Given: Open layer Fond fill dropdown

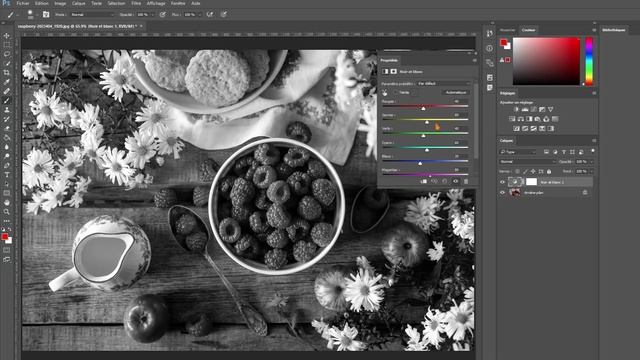Looking at the screenshot, I should 591,171.
